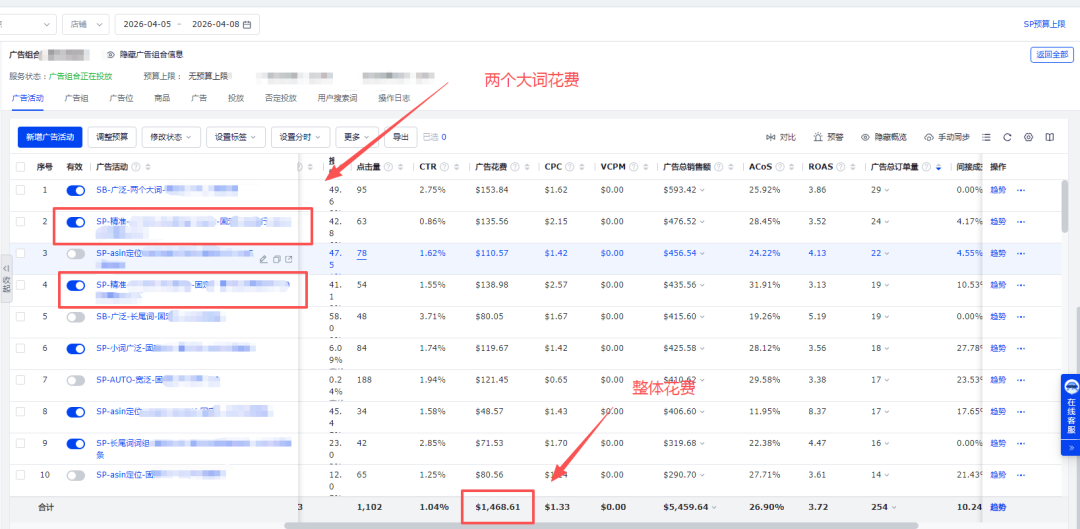Open the 设置标签 dropdown
The width and height of the screenshot is (1080, 529).
236,137
